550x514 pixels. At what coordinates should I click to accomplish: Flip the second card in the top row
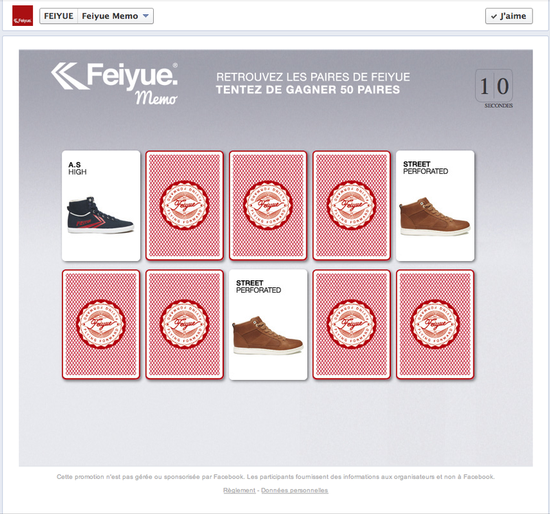[x=185, y=206]
